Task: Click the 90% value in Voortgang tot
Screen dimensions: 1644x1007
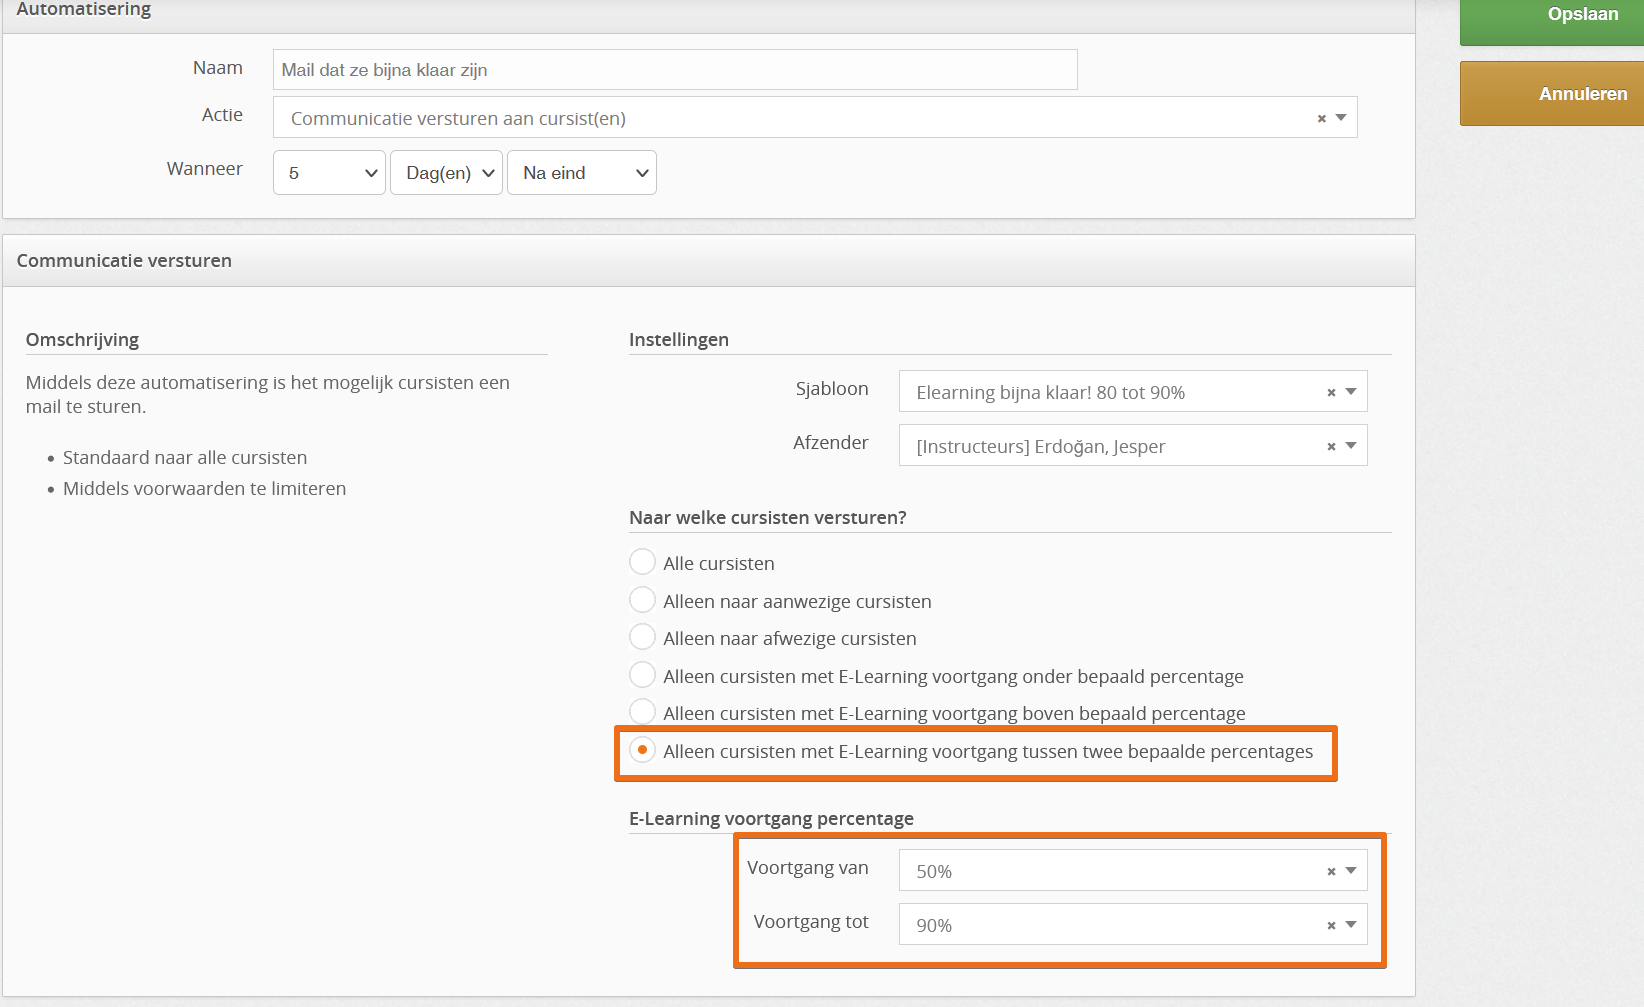Action: pyautogui.click(x=934, y=925)
